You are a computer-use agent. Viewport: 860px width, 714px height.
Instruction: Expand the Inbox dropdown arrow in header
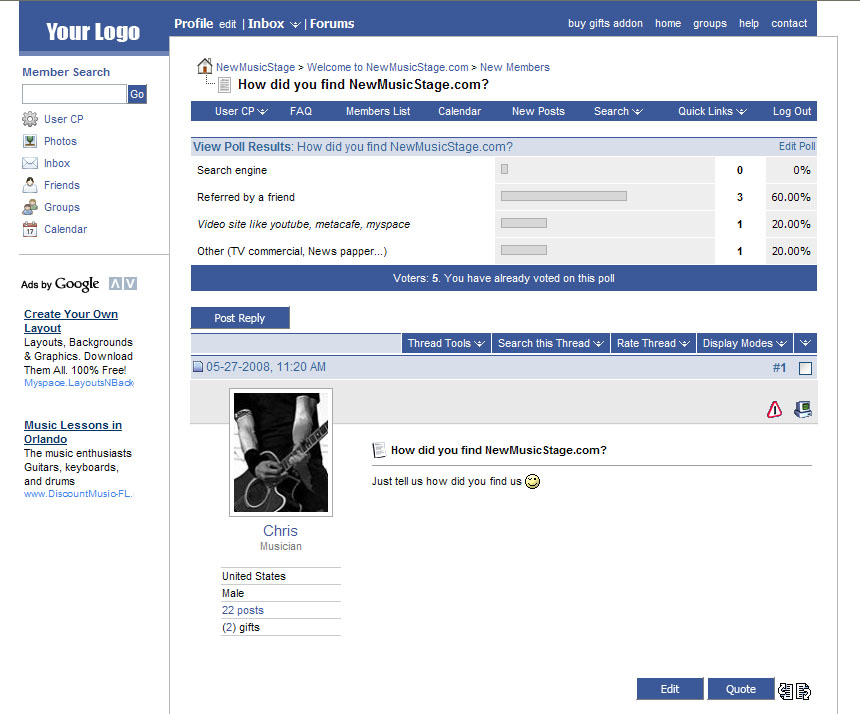tap(295, 24)
